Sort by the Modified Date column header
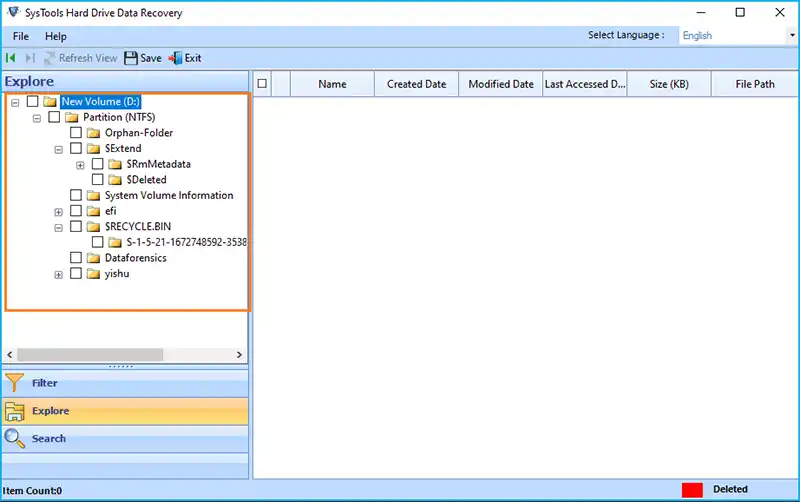Screen dimensions: 800x502 (x=501, y=84)
